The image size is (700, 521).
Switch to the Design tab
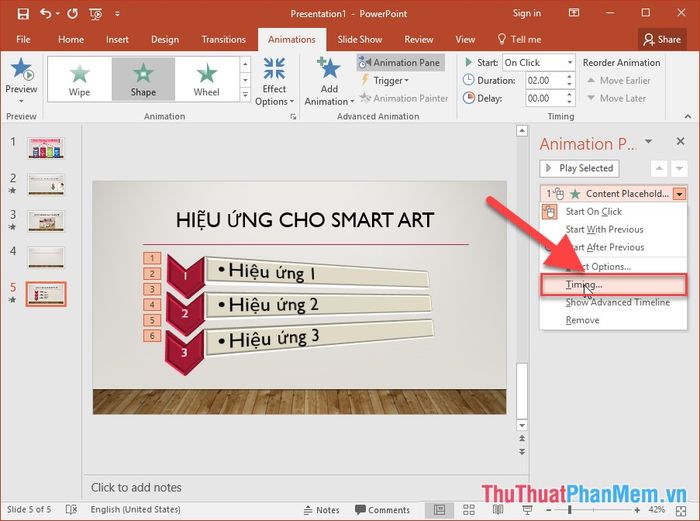[x=165, y=39]
